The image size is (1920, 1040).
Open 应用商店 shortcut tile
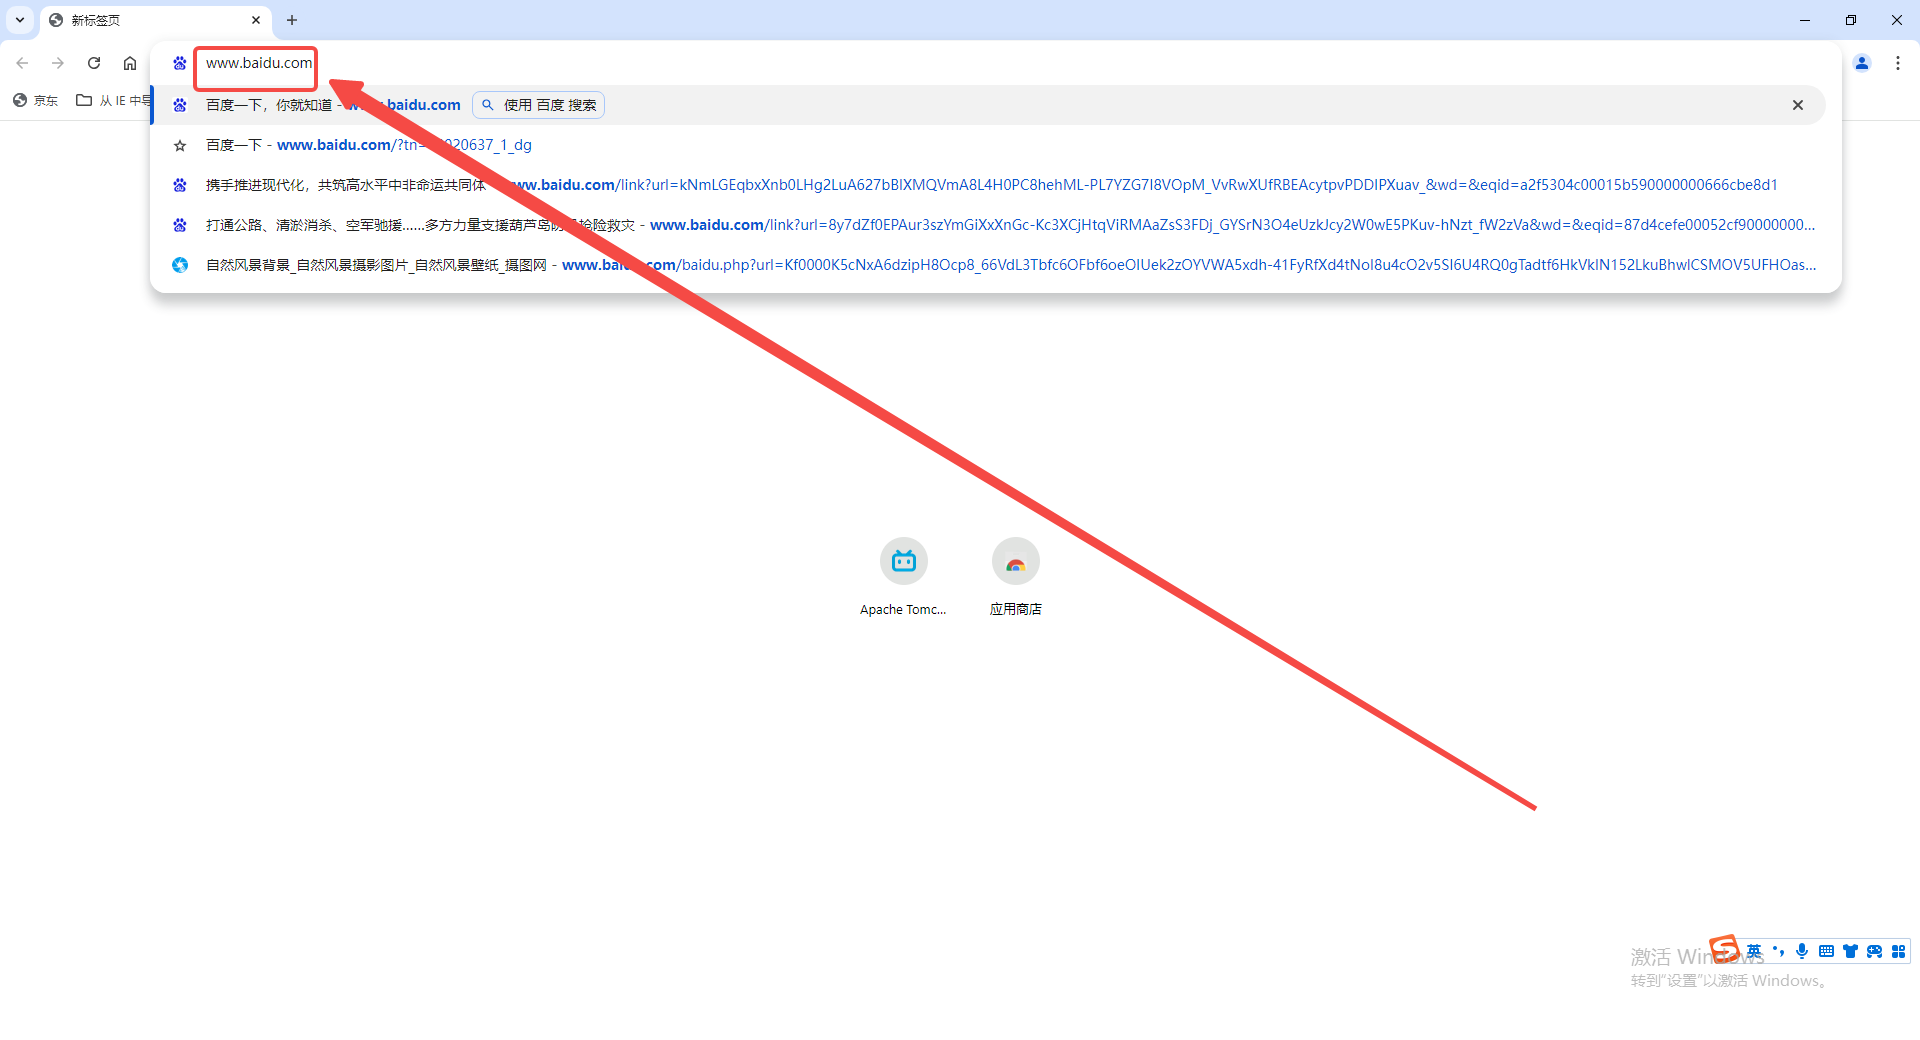(1016, 578)
